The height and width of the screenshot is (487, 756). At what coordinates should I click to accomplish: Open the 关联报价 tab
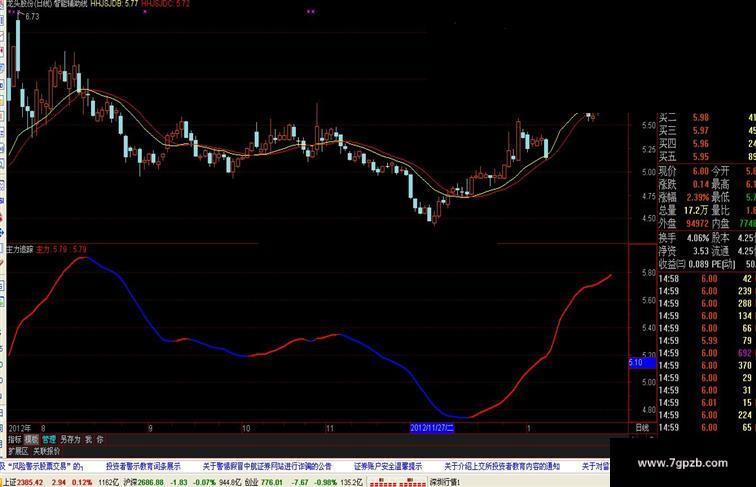click(x=47, y=451)
